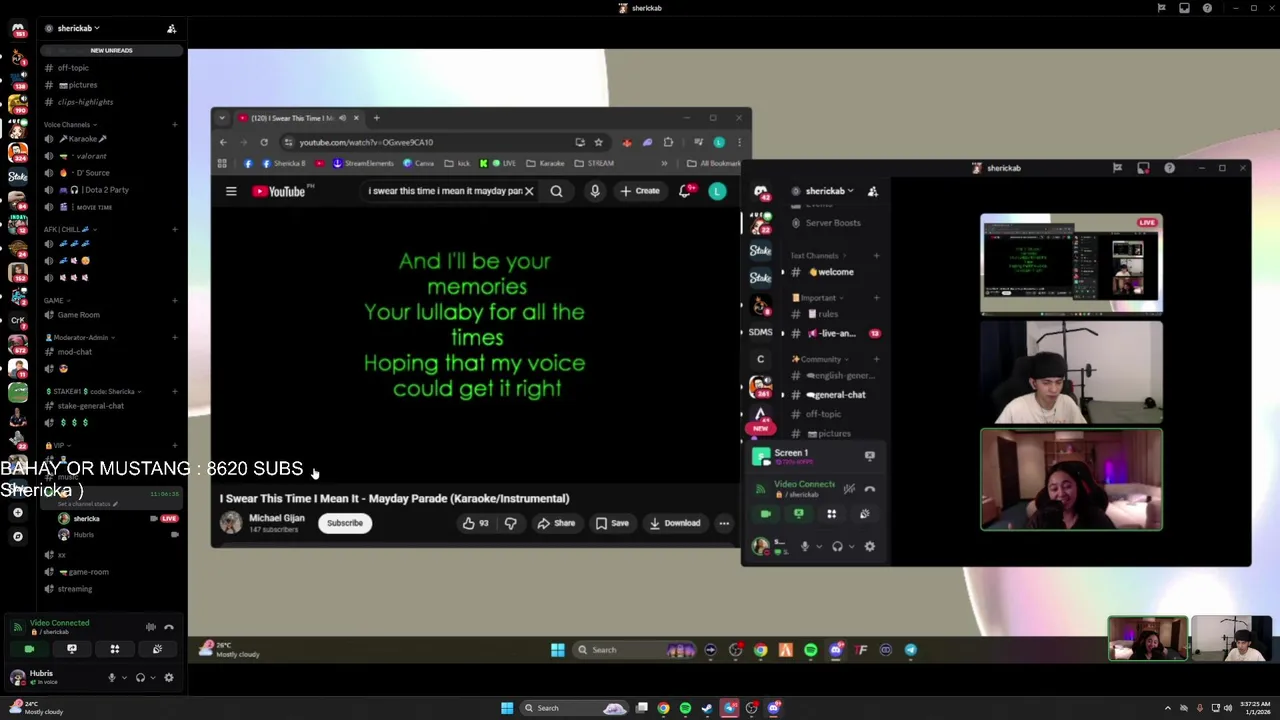Viewport: 1280px width, 720px height.
Task: Clear the YouTube search box text
Action: (x=529, y=191)
